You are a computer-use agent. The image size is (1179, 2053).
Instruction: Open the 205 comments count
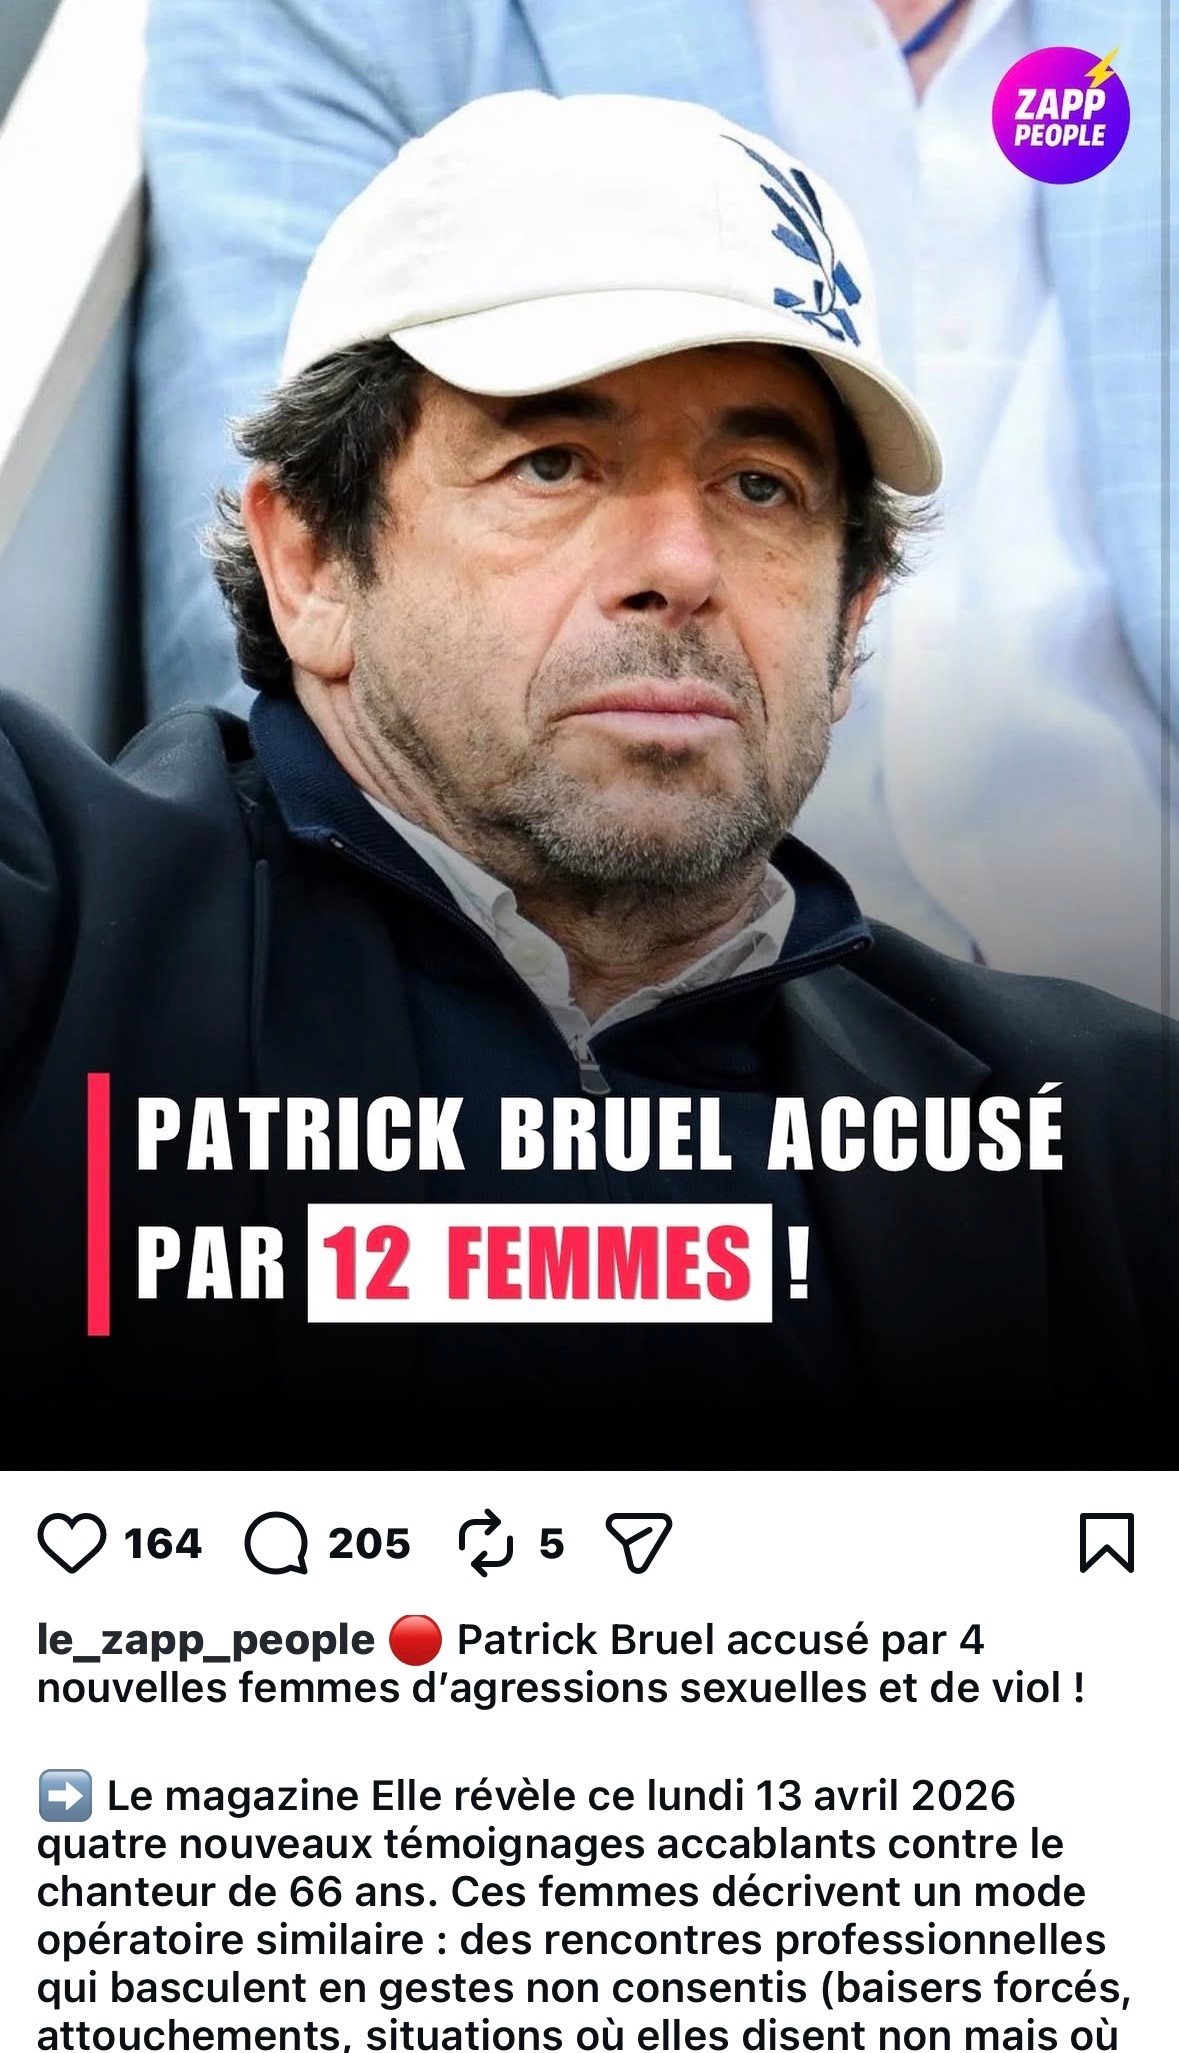pyautogui.click(x=369, y=1544)
